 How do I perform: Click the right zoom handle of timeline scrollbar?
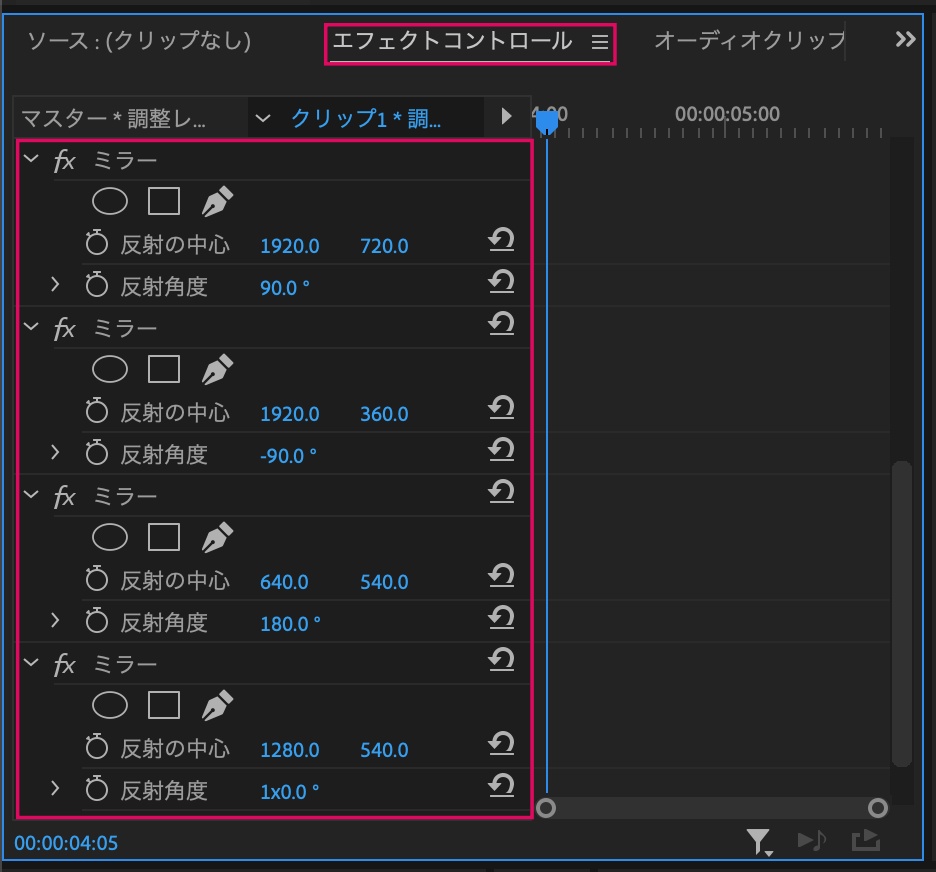click(878, 808)
